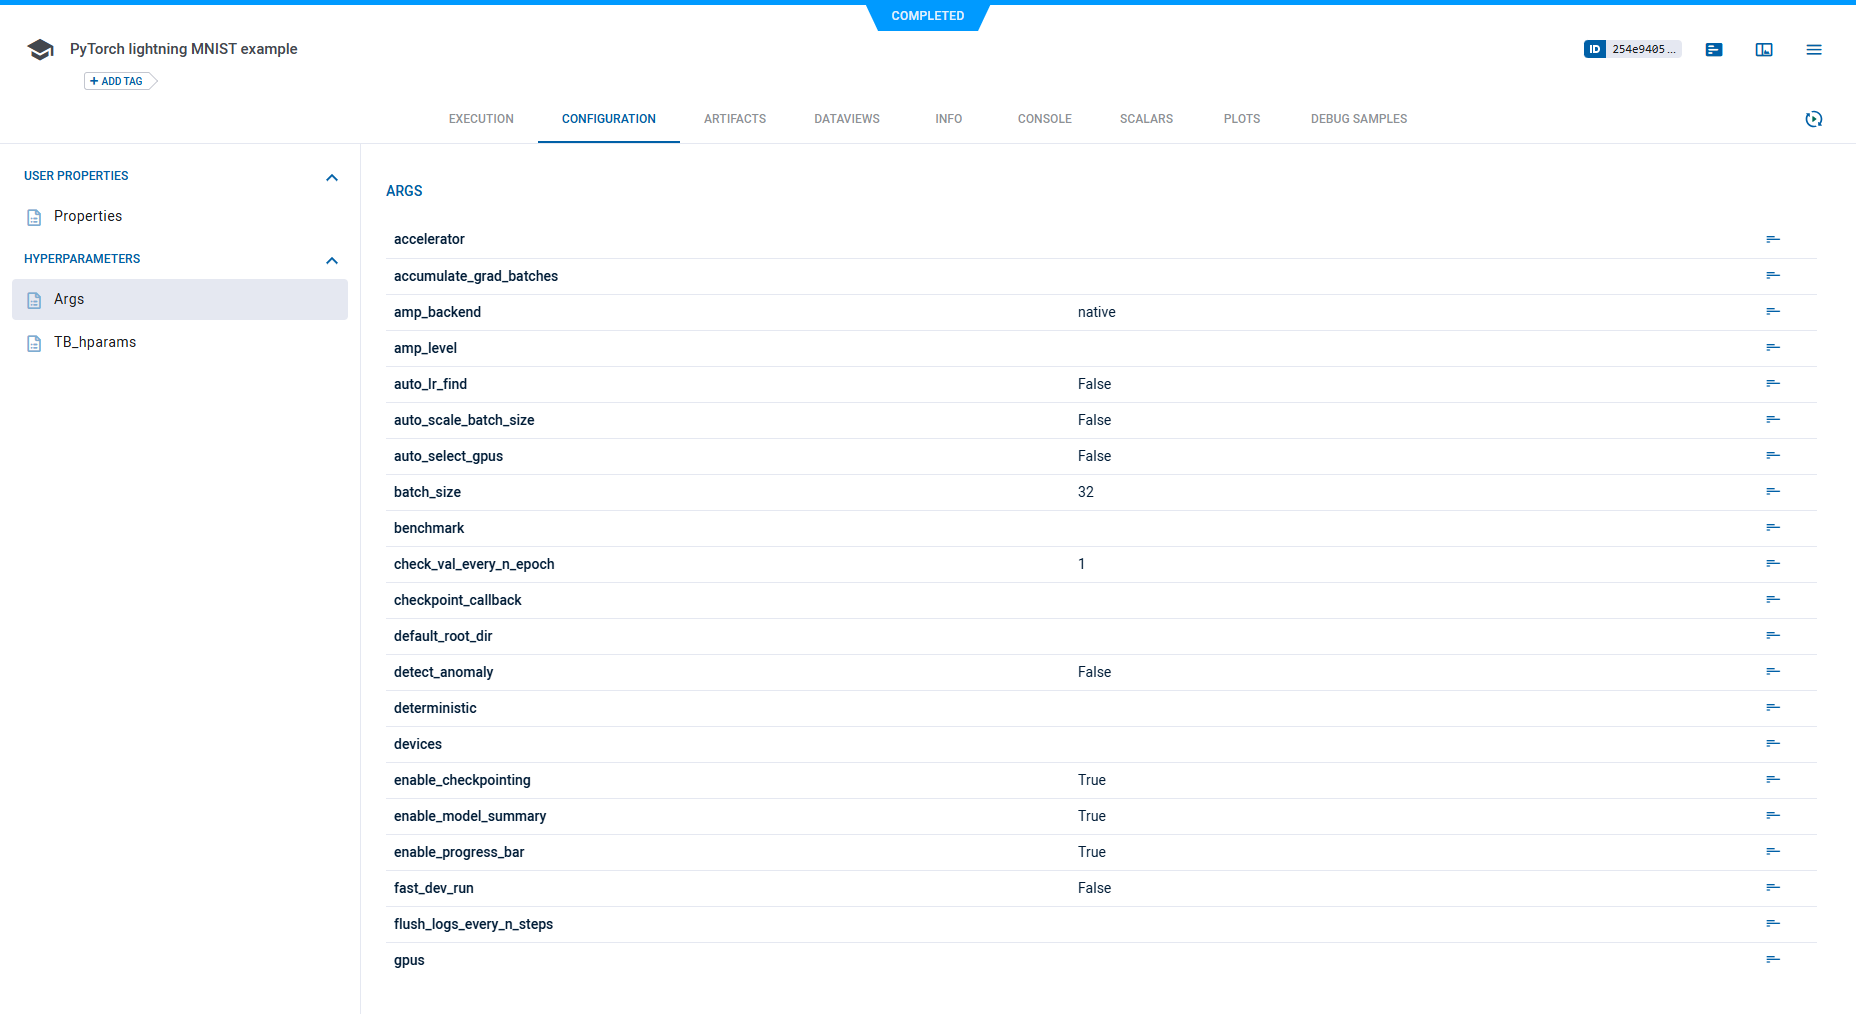Open the experiment details panel icon
The height and width of the screenshot is (1015, 1856).
click(x=1714, y=50)
